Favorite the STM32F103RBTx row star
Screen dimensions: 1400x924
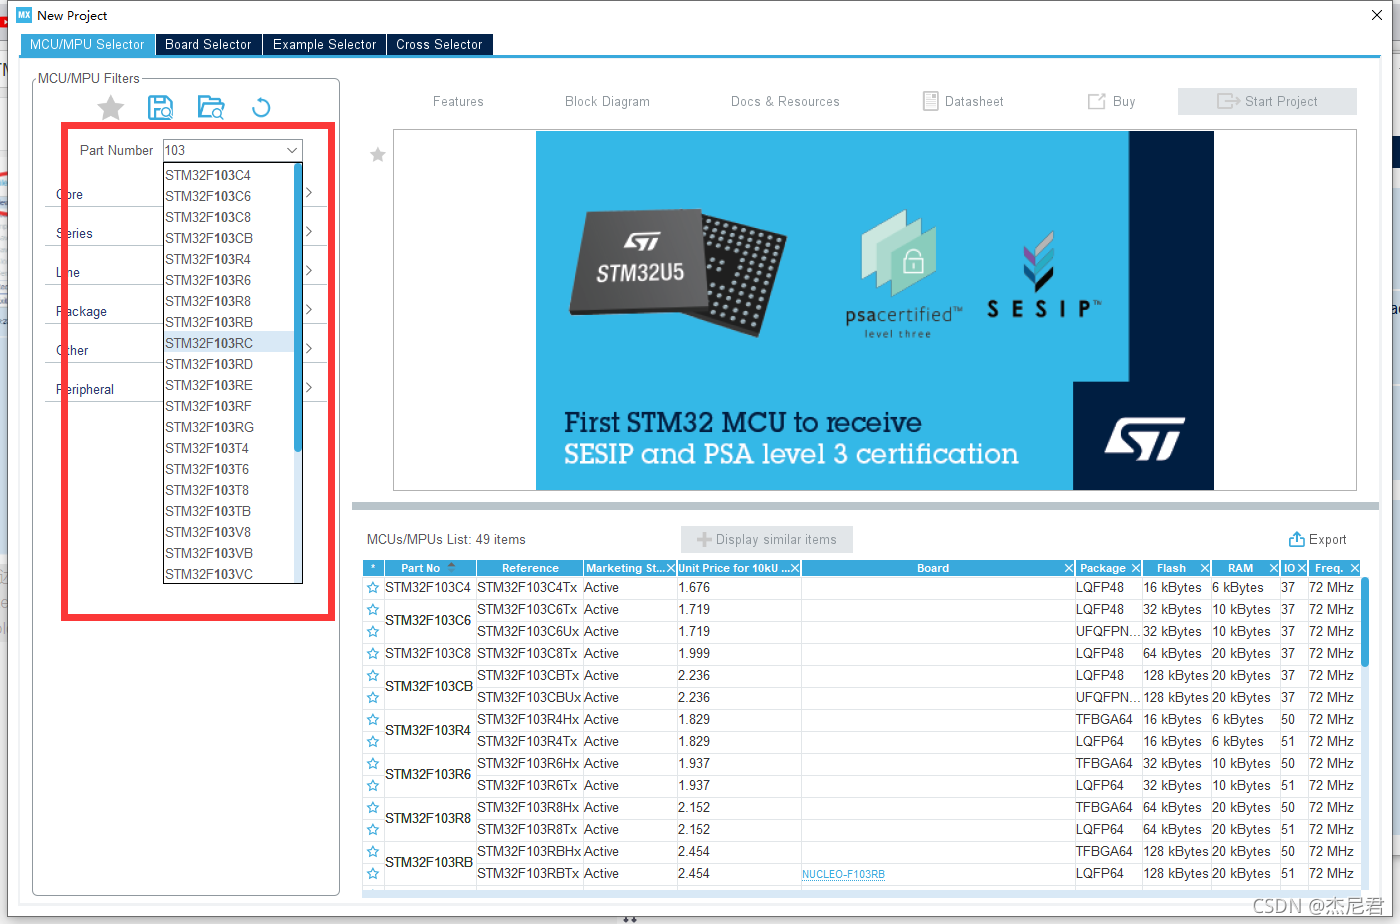coord(373,874)
